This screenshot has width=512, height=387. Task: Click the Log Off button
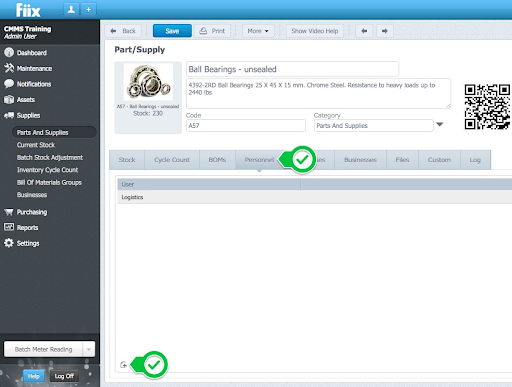coord(64,376)
